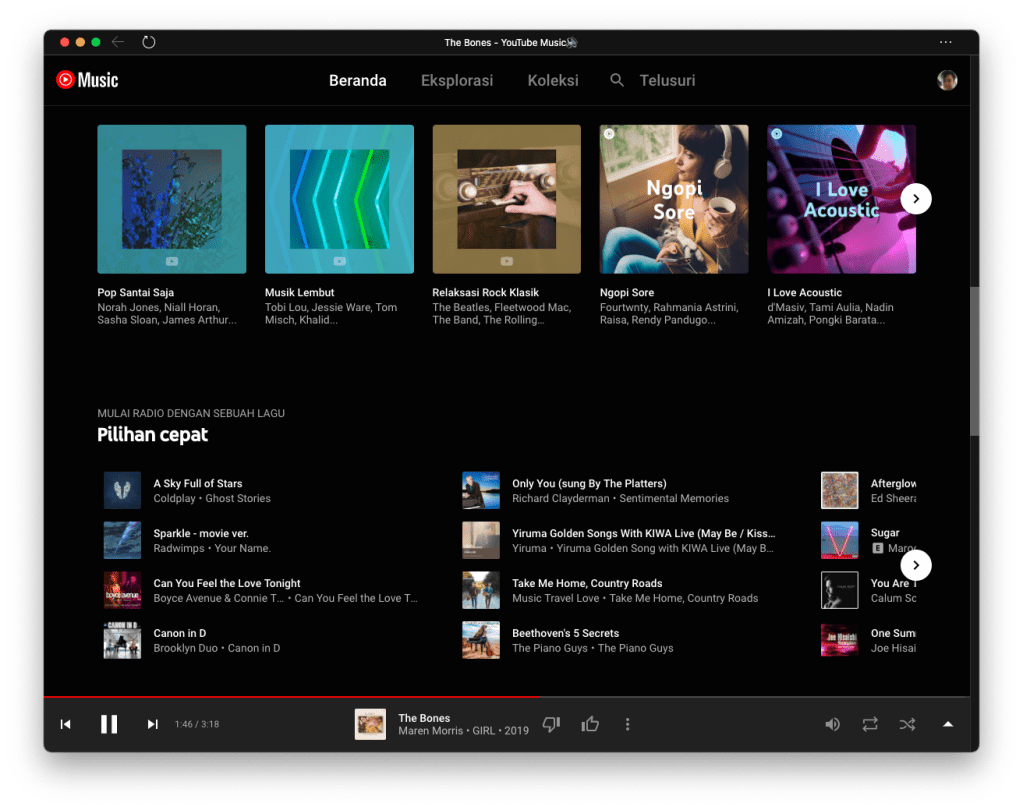
Task: Show more playlists with carousel next arrow
Action: click(915, 199)
